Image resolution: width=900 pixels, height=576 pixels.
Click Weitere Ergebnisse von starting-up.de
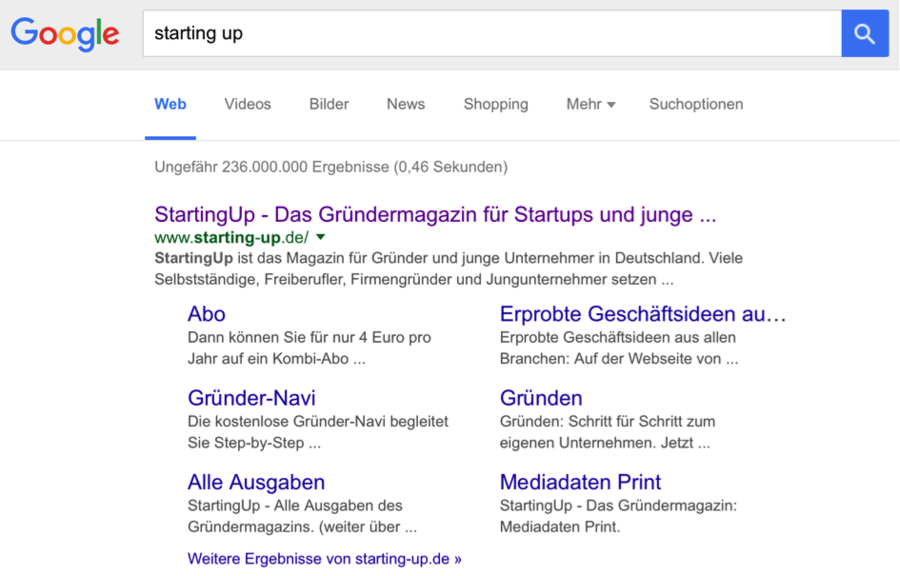(x=324, y=559)
